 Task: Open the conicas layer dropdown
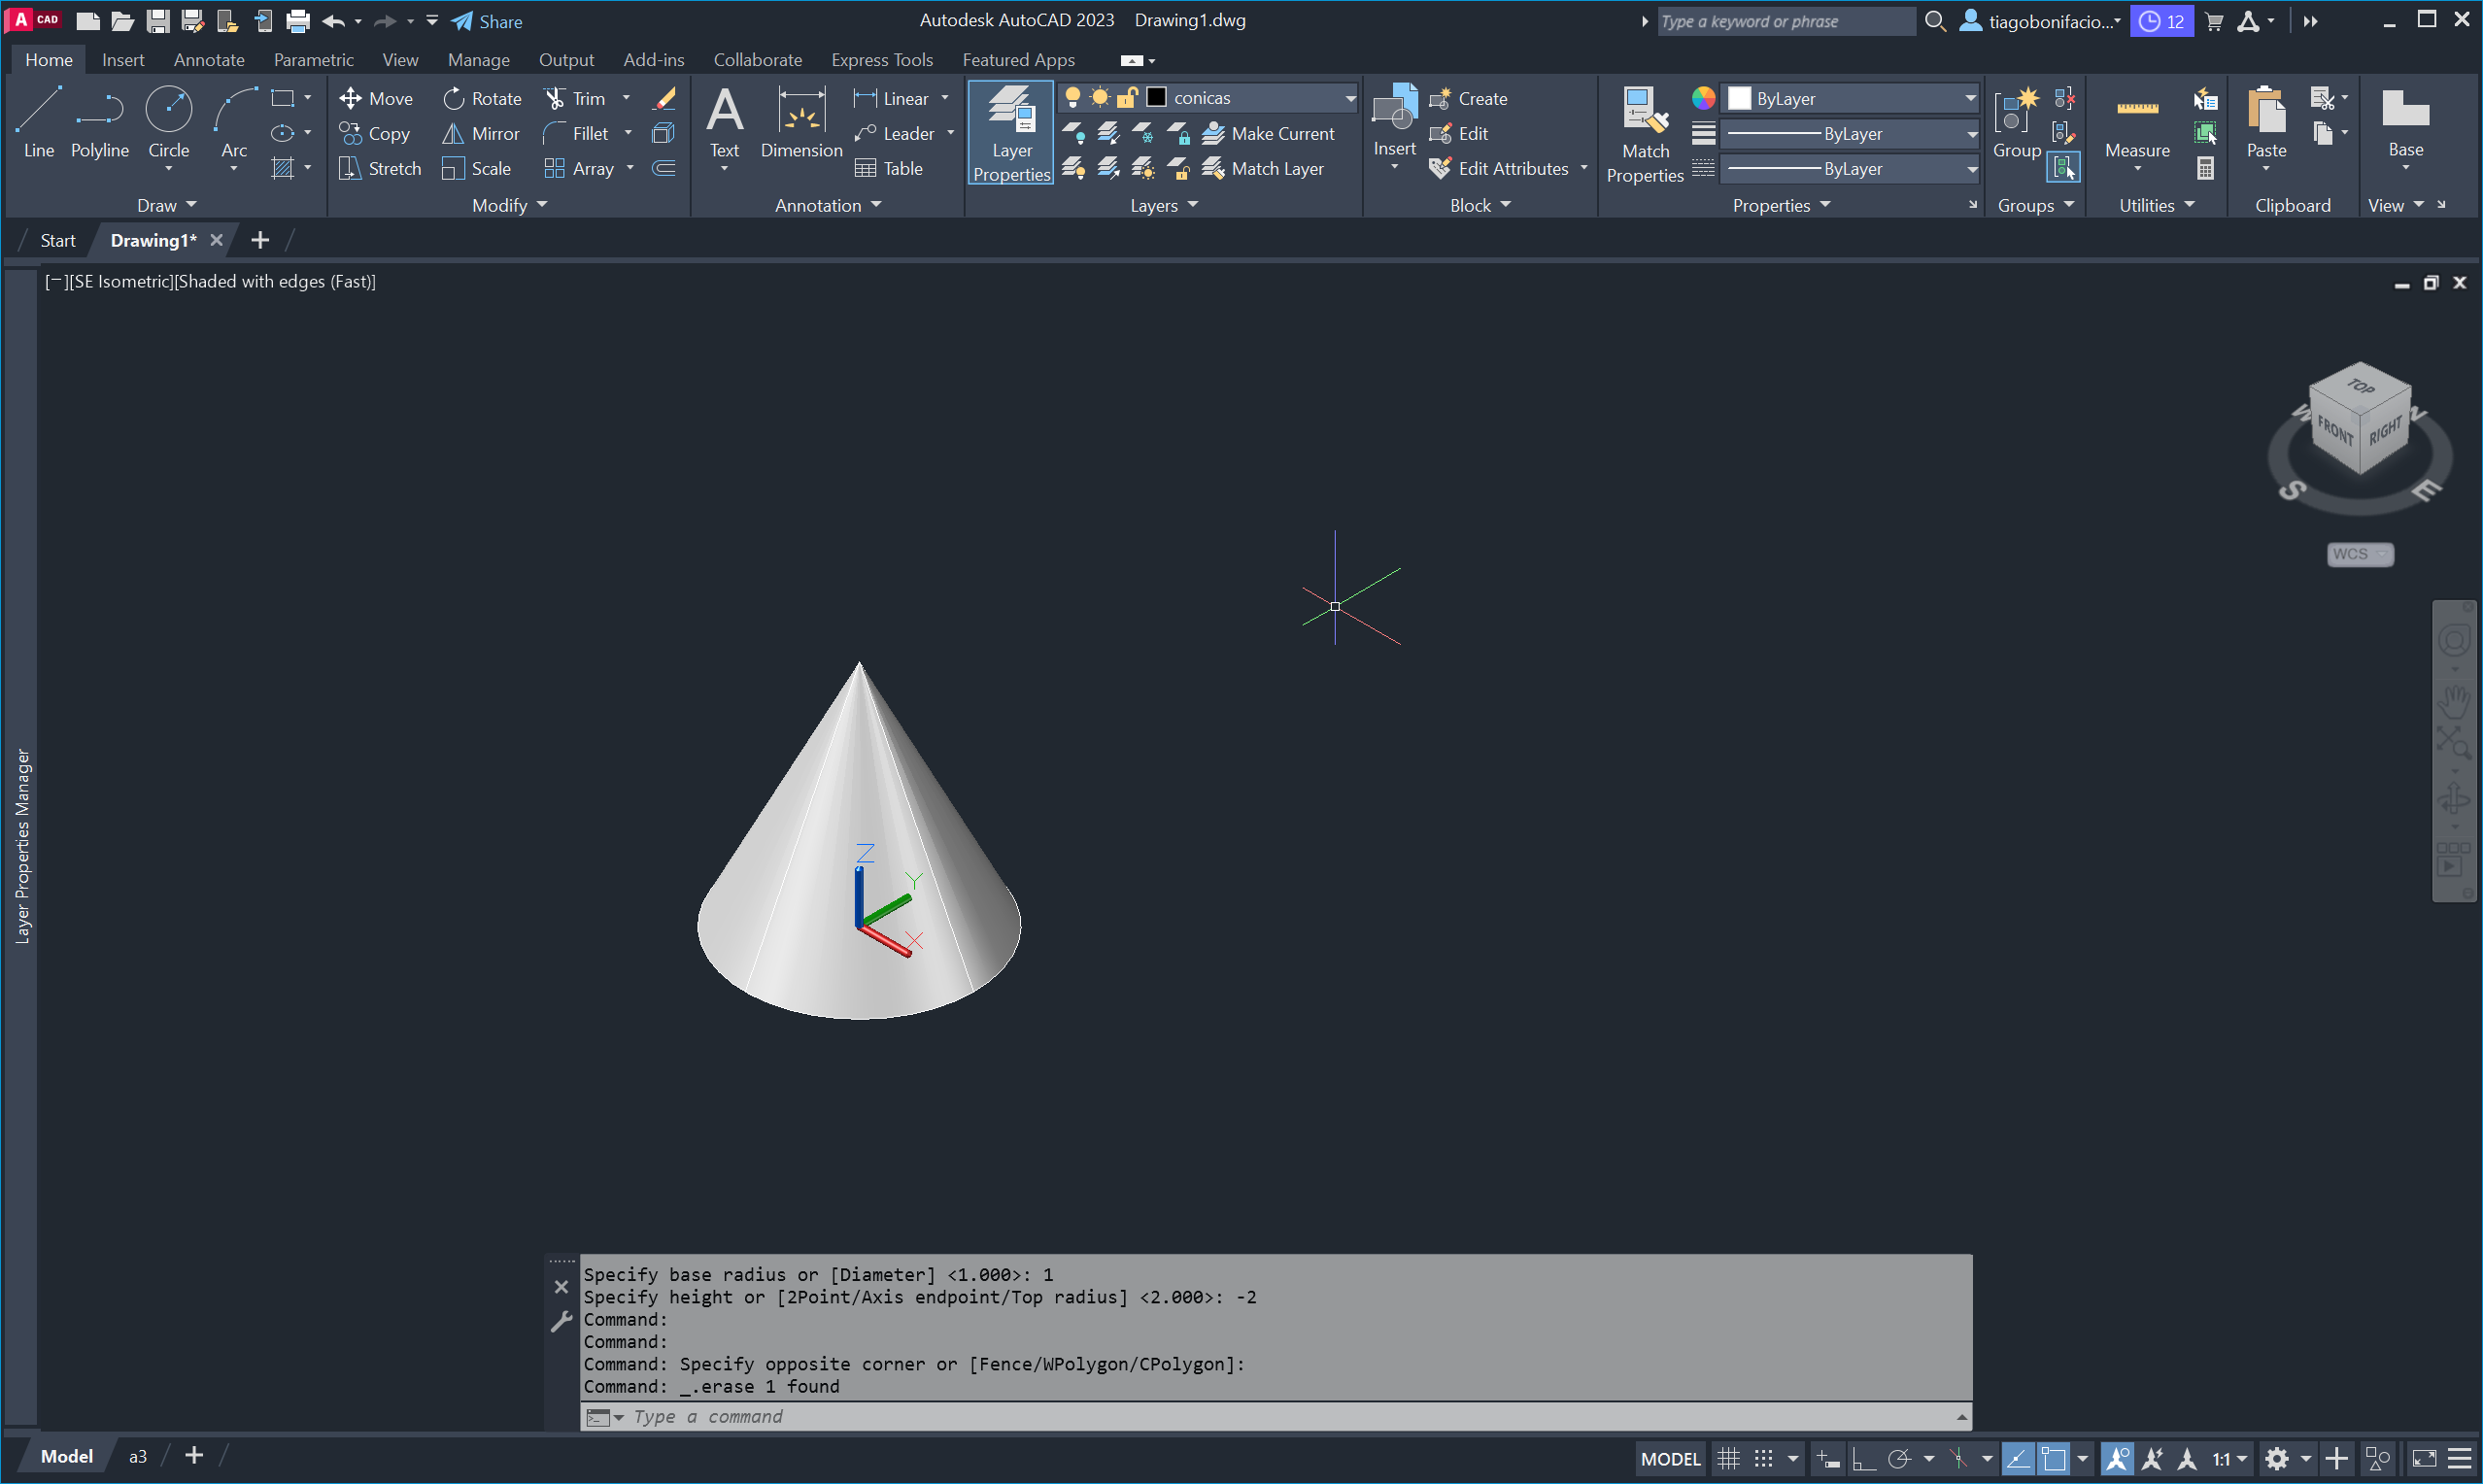pos(1349,98)
